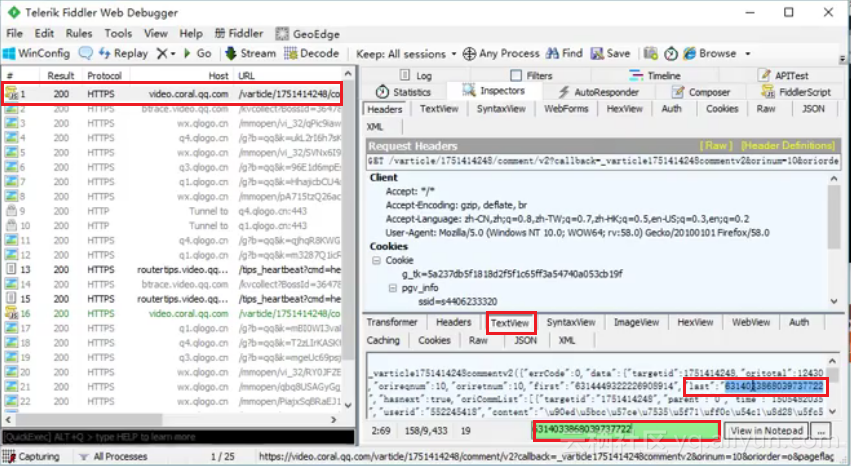Replay the selected session
This screenshot has height=466, width=851.
(x=123, y=53)
